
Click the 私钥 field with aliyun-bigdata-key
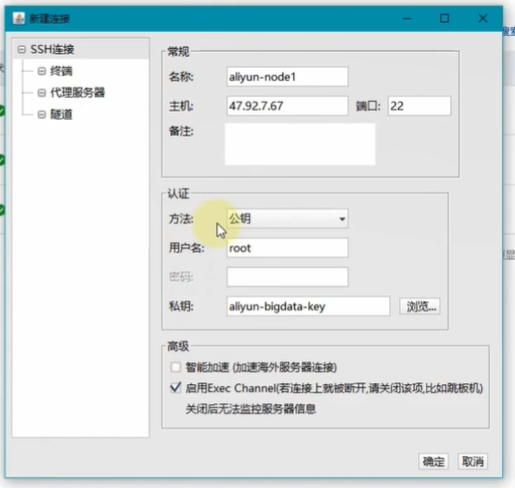[x=308, y=306]
